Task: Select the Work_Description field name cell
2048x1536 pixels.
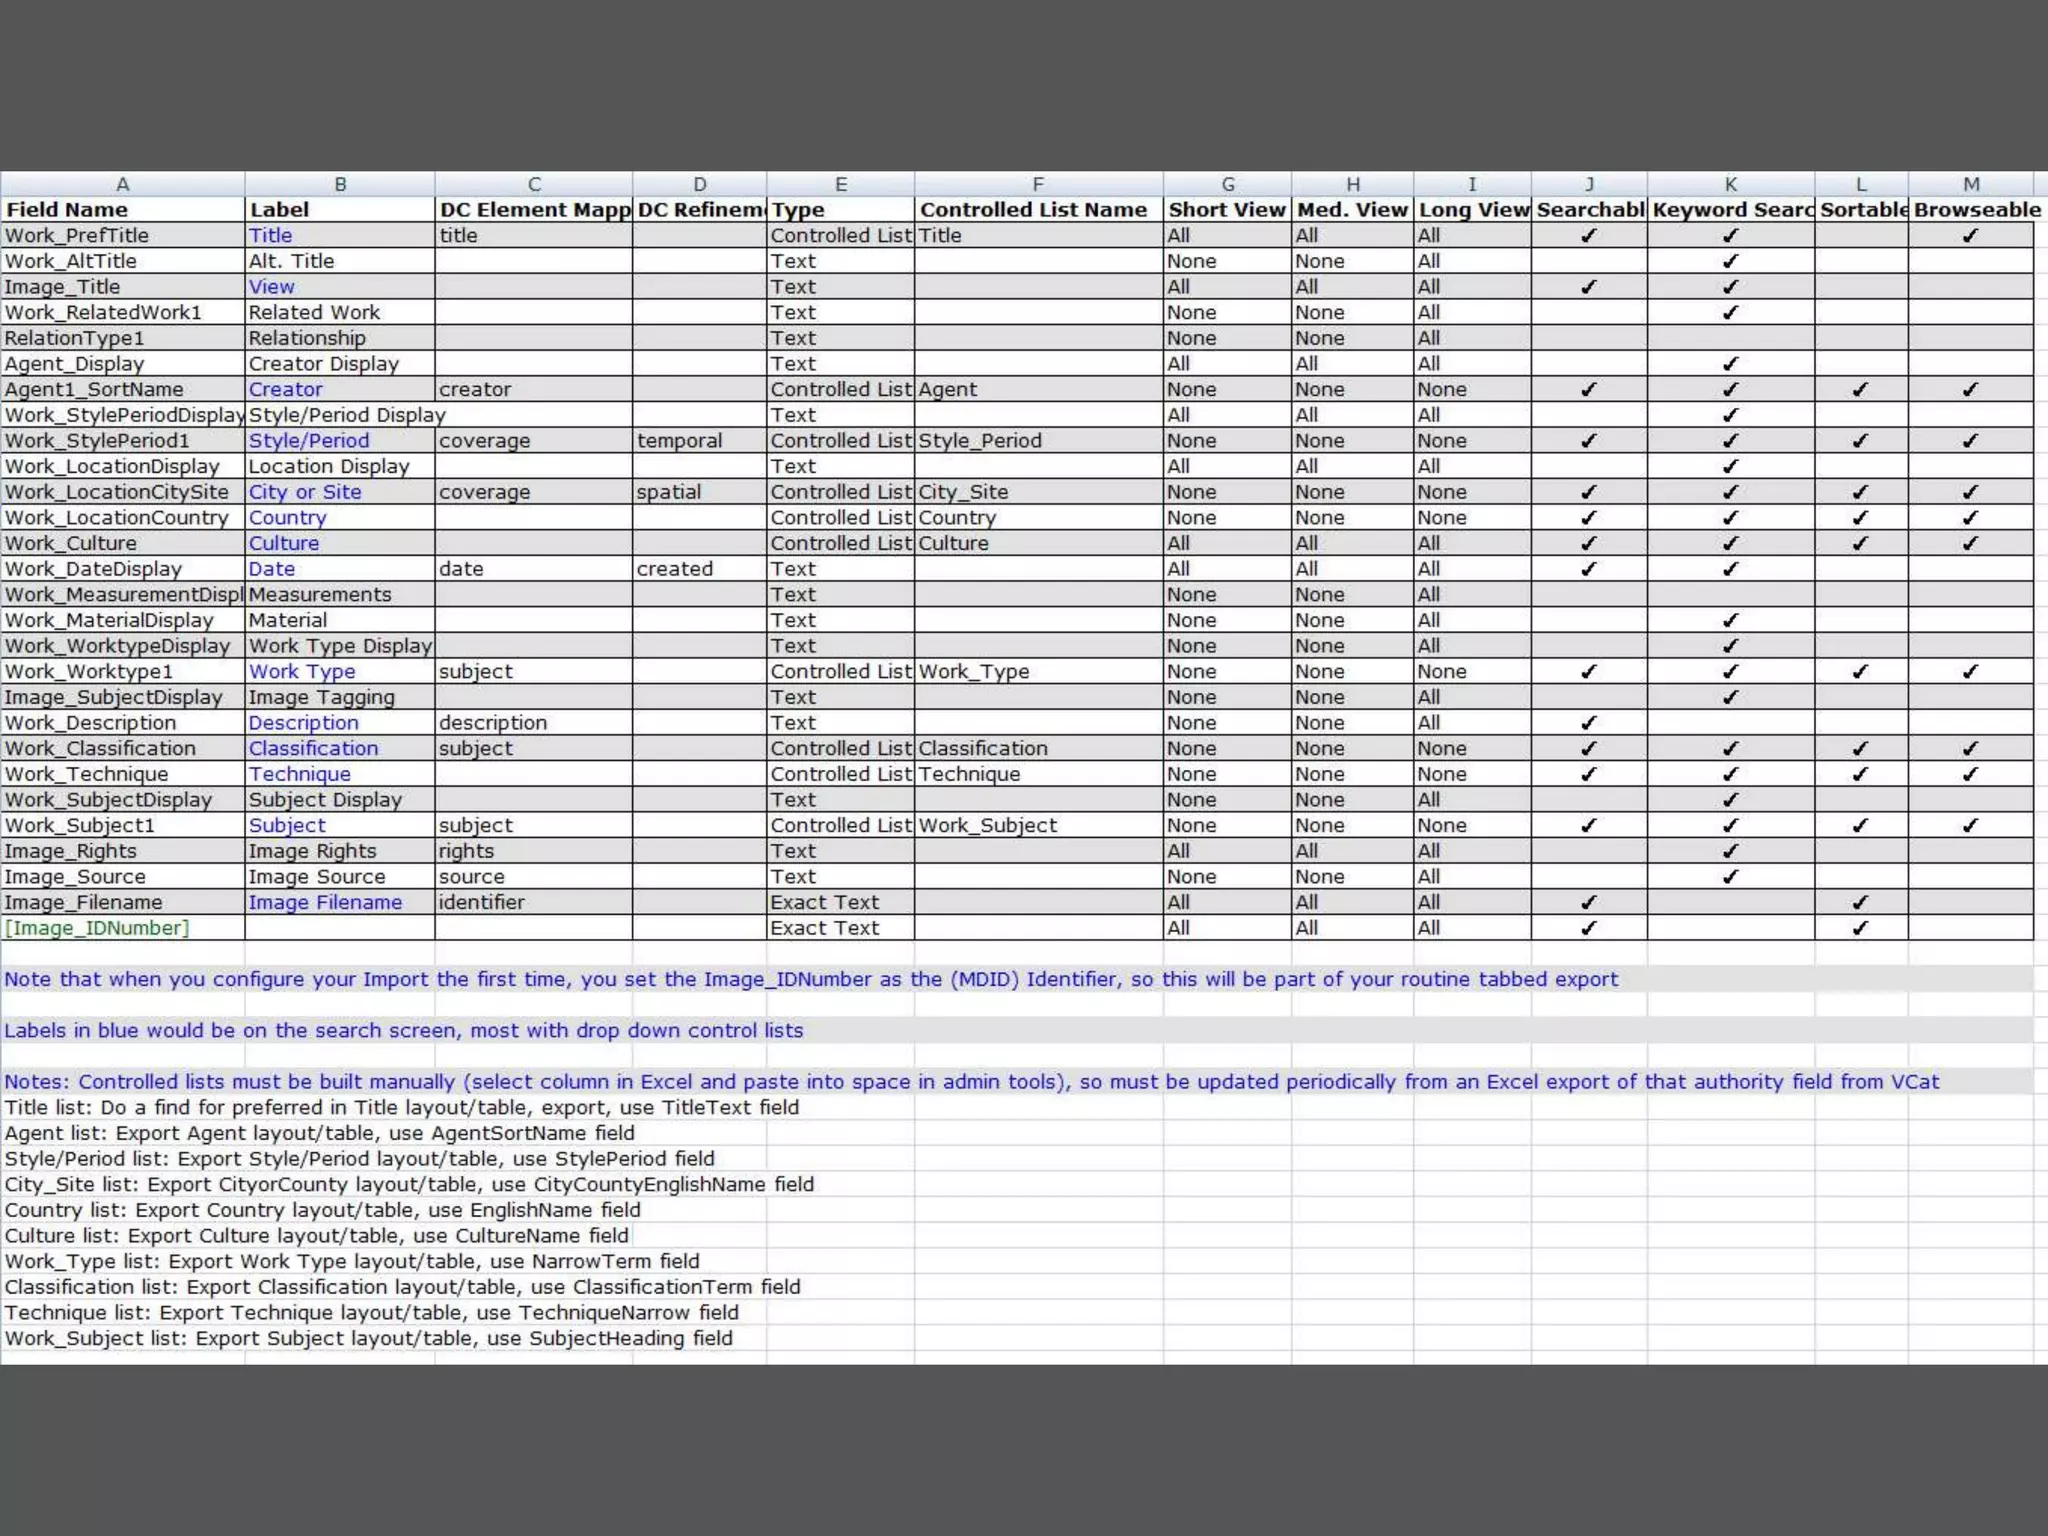Action: pyautogui.click(x=91, y=723)
